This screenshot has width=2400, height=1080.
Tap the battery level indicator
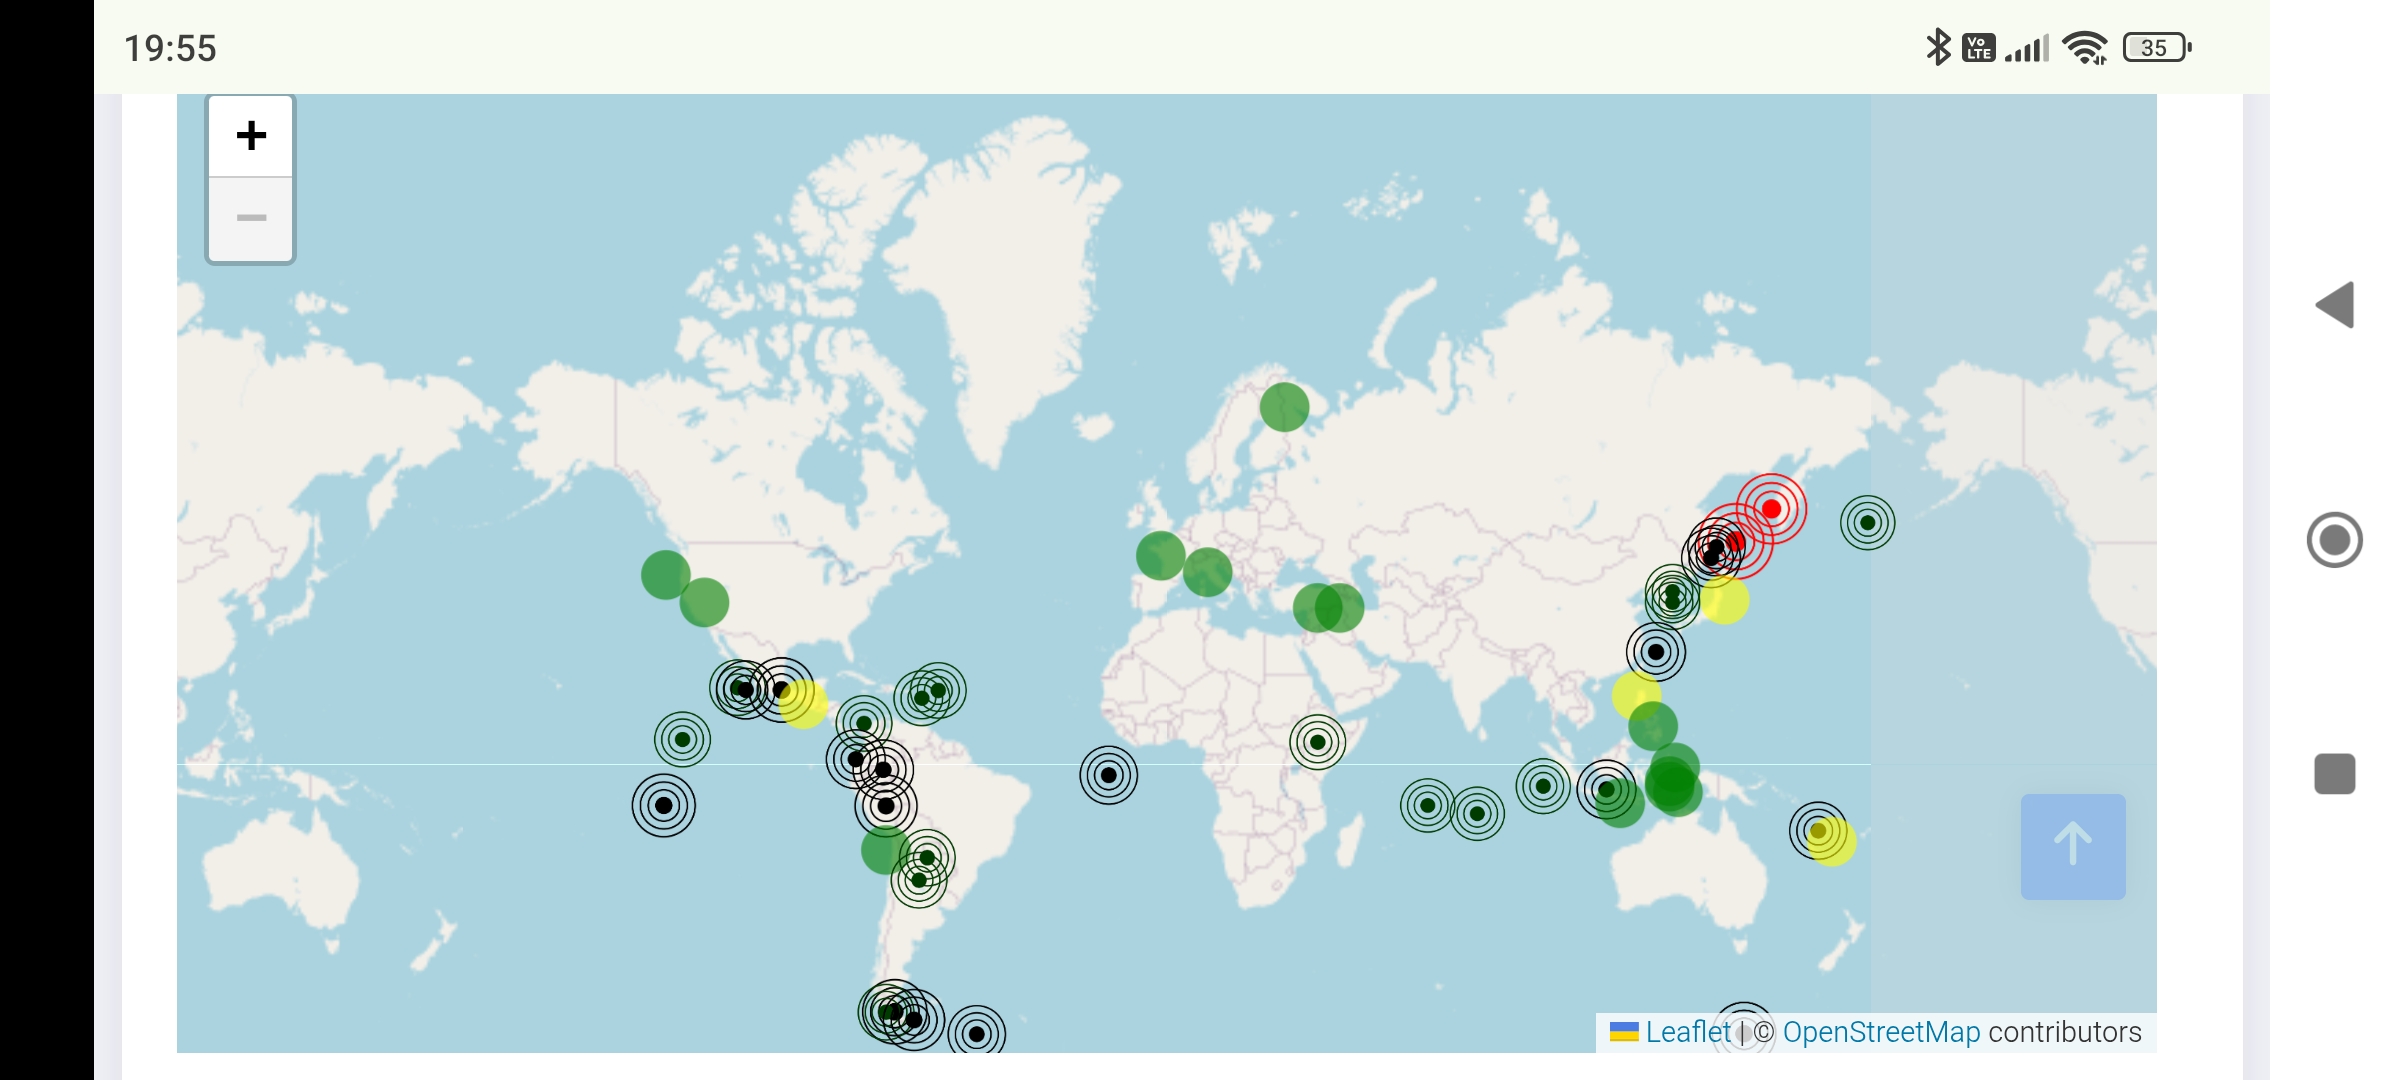[2156, 47]
